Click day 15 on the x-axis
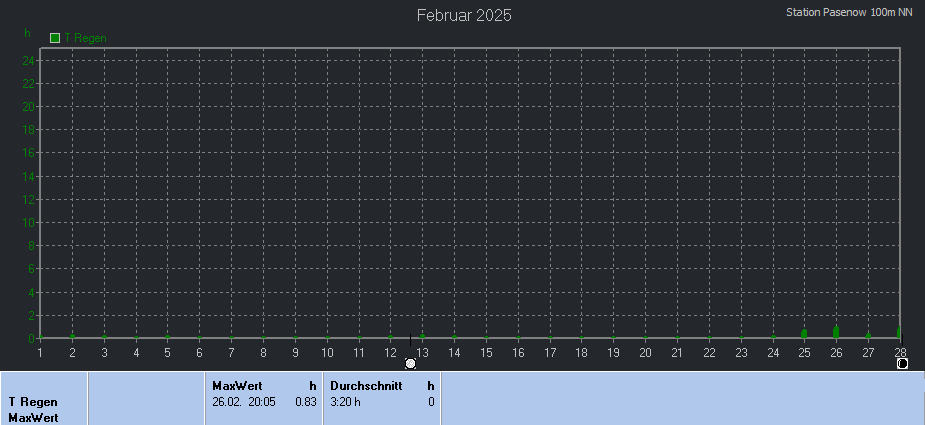Screen dimensions: 925x425 coord(486,353)
